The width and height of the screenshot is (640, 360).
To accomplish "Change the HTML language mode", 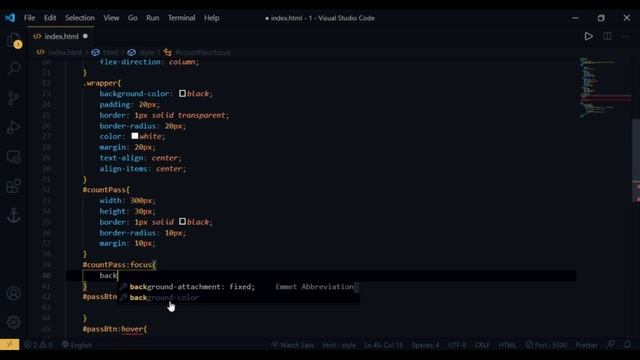I will tap(507, 345).
